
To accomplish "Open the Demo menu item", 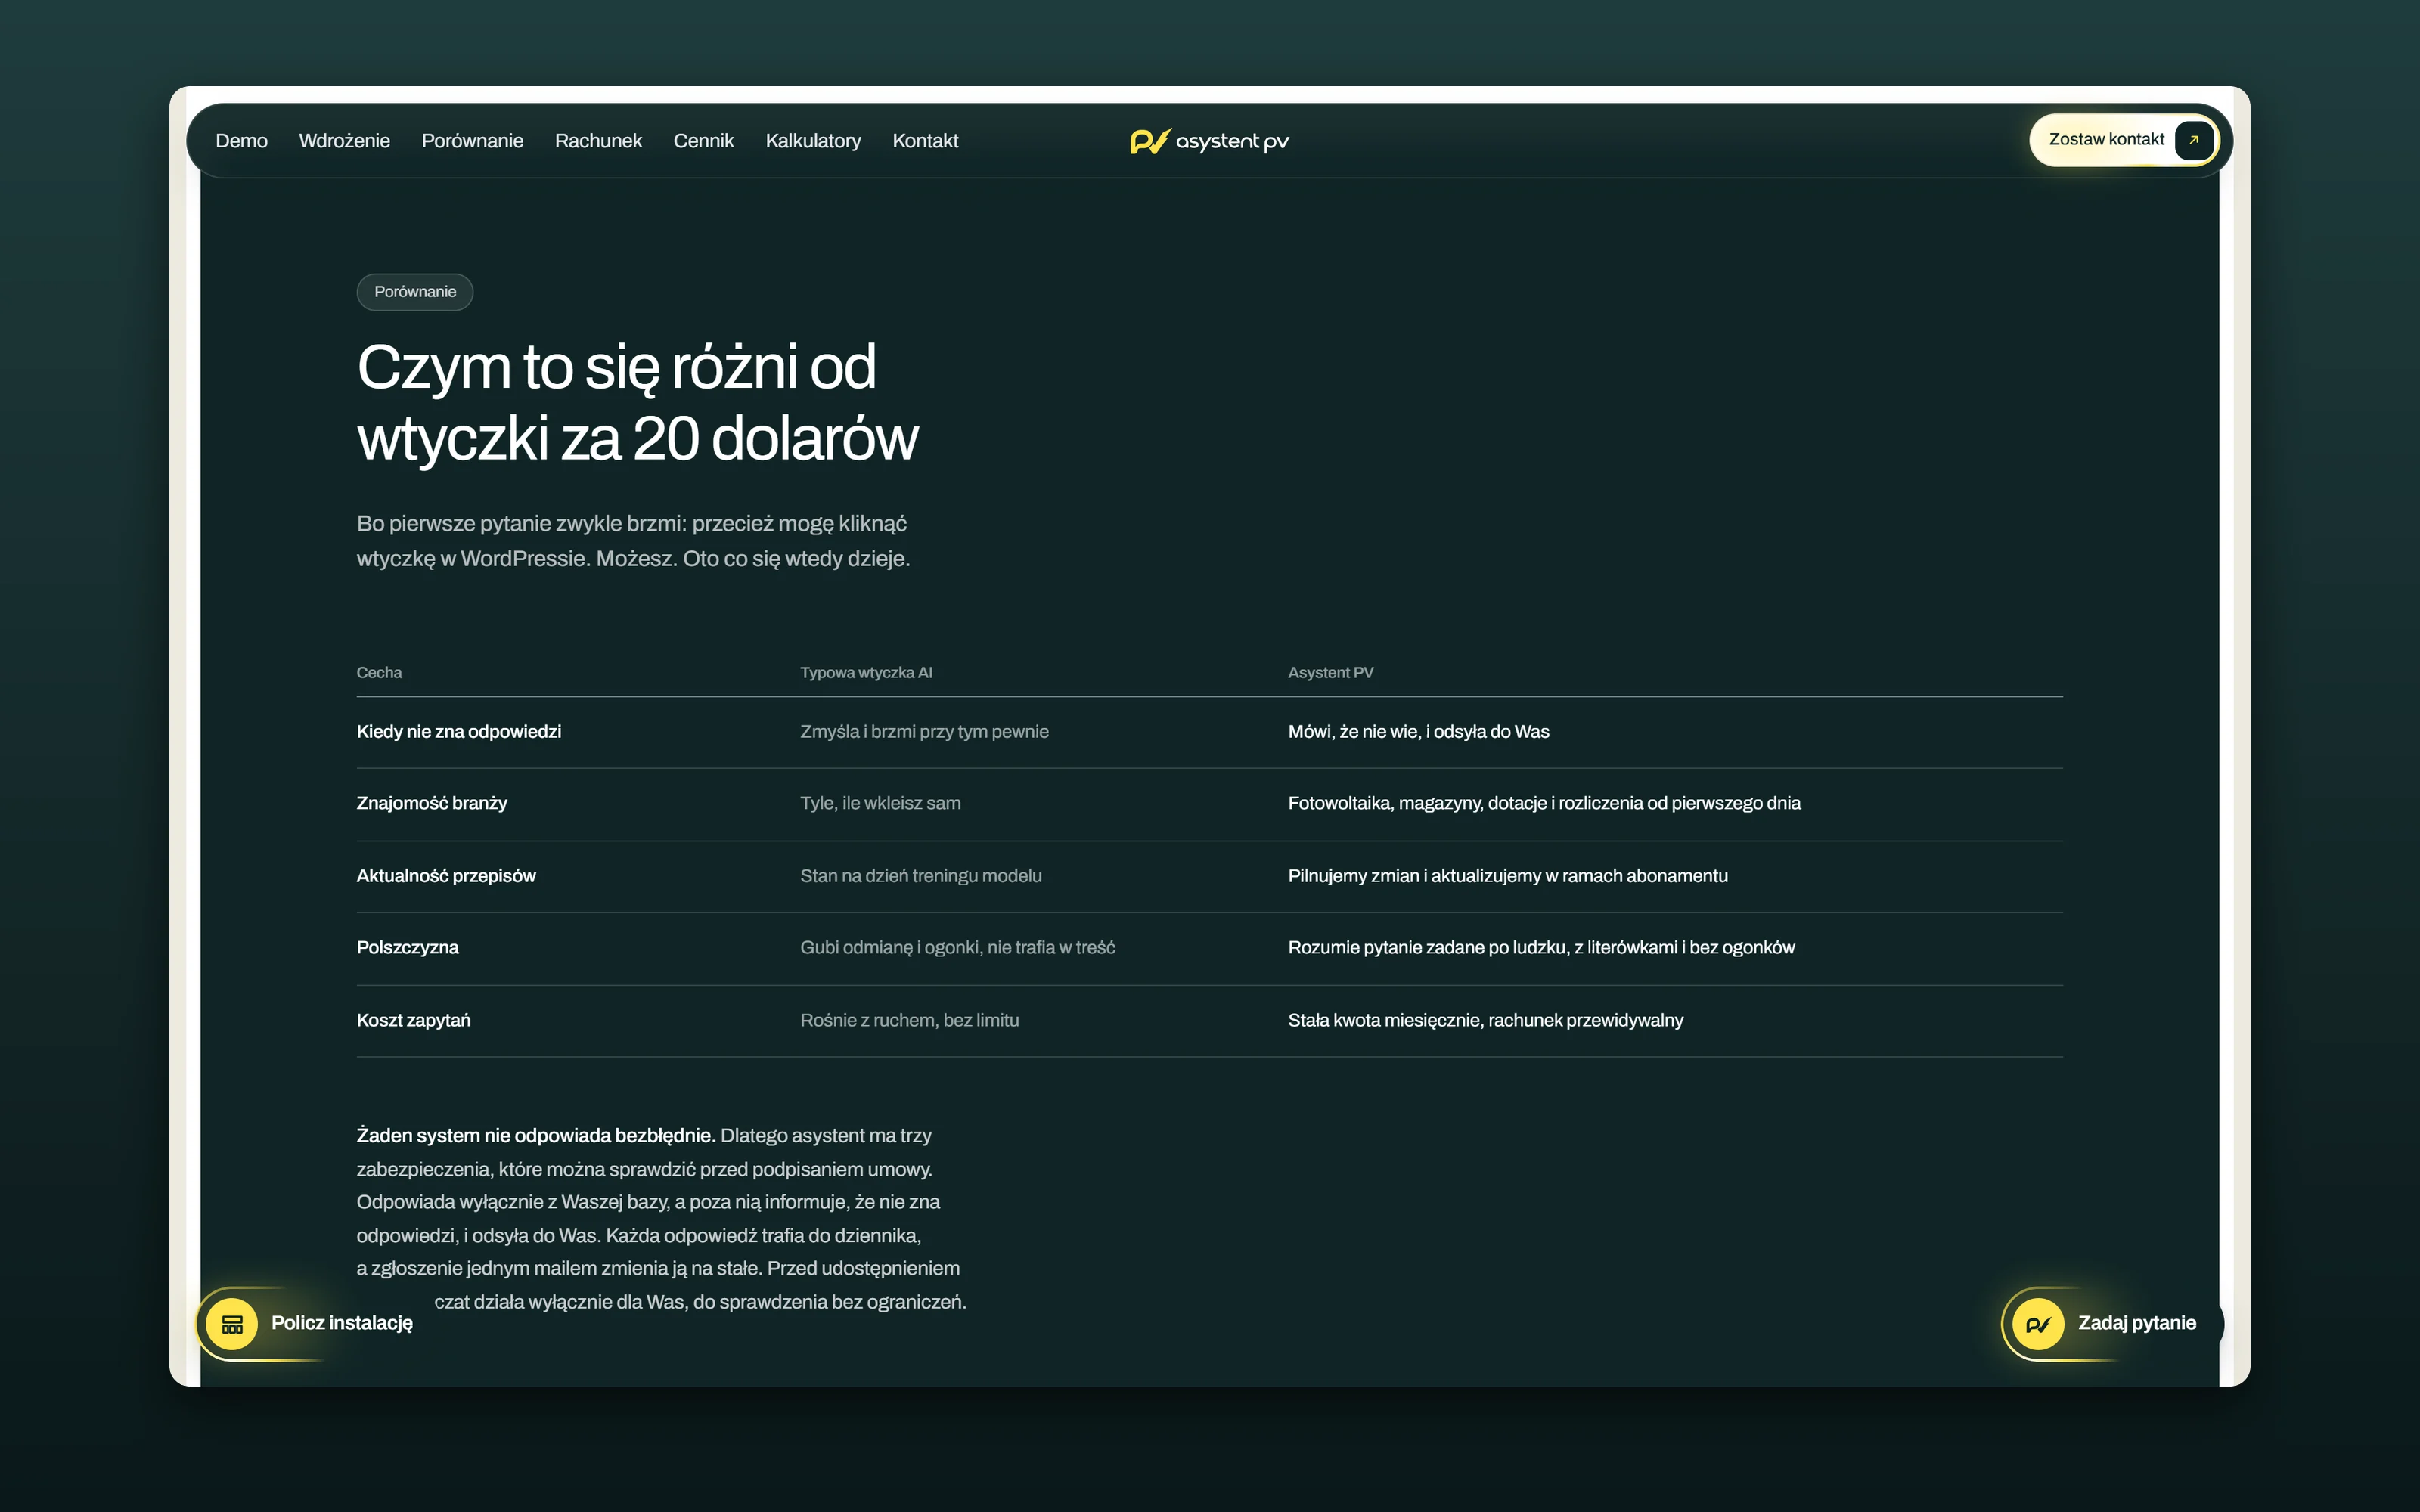I will (241, 141).
